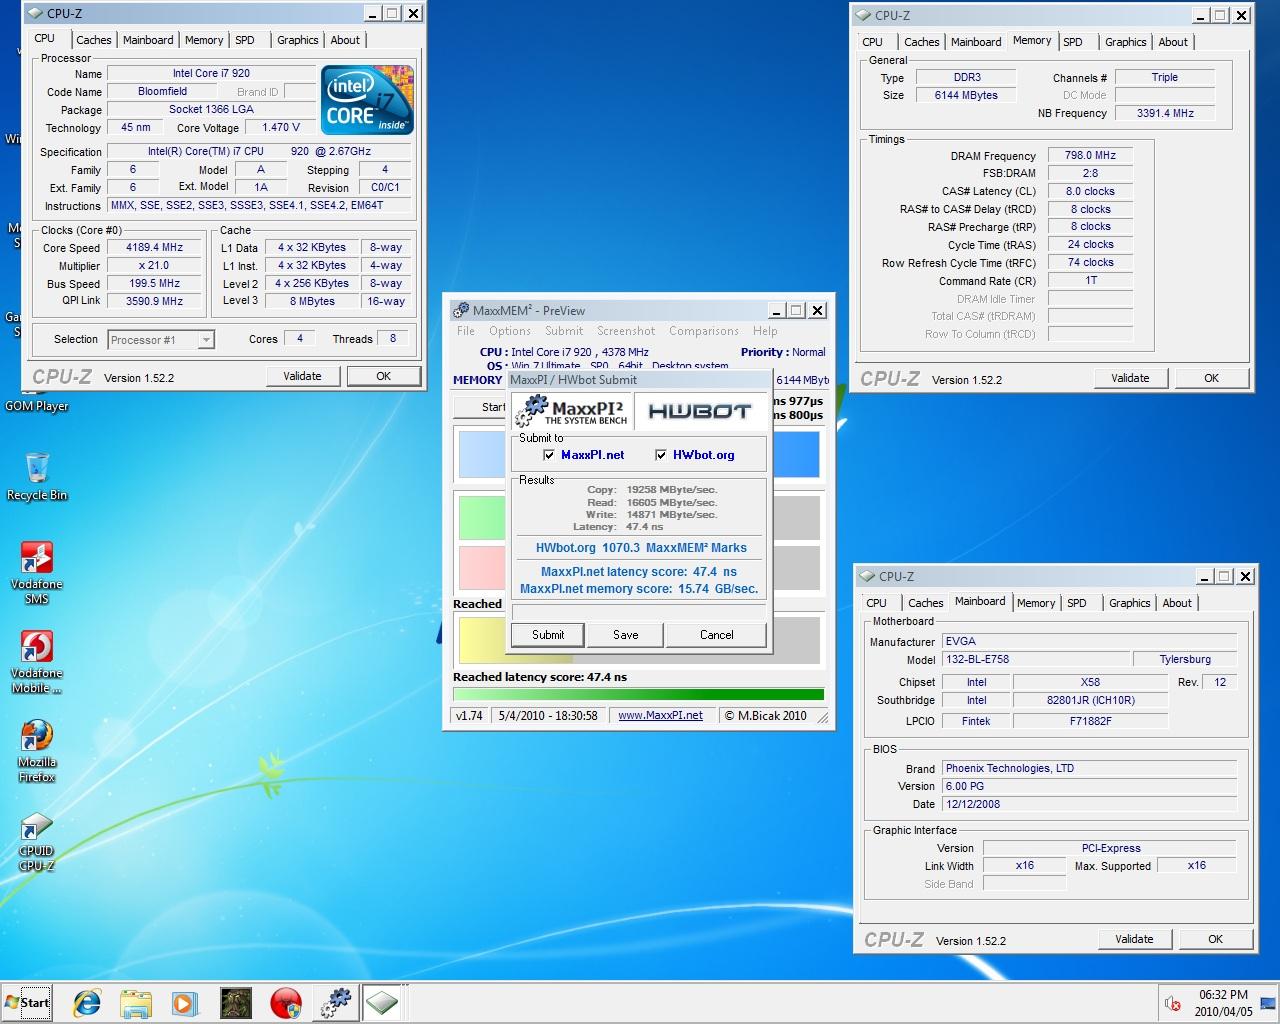The height and width of the screenshot is (1024, 1280).
Task: Click the HWbot.org 1070.3 MaxxMEM² Marks text
Action: coord(641,548)
